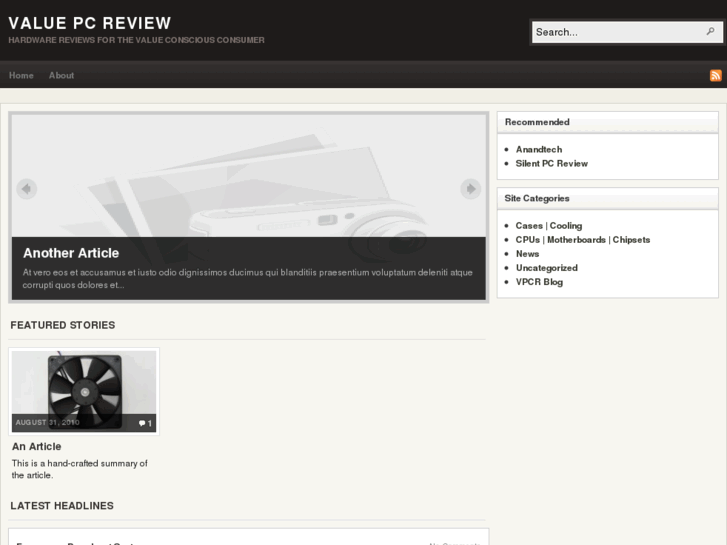Screen dimensions: 727x545
Task: Open the Anandtech recommended link
Action: pyautogui.click(x=539, y=149)
